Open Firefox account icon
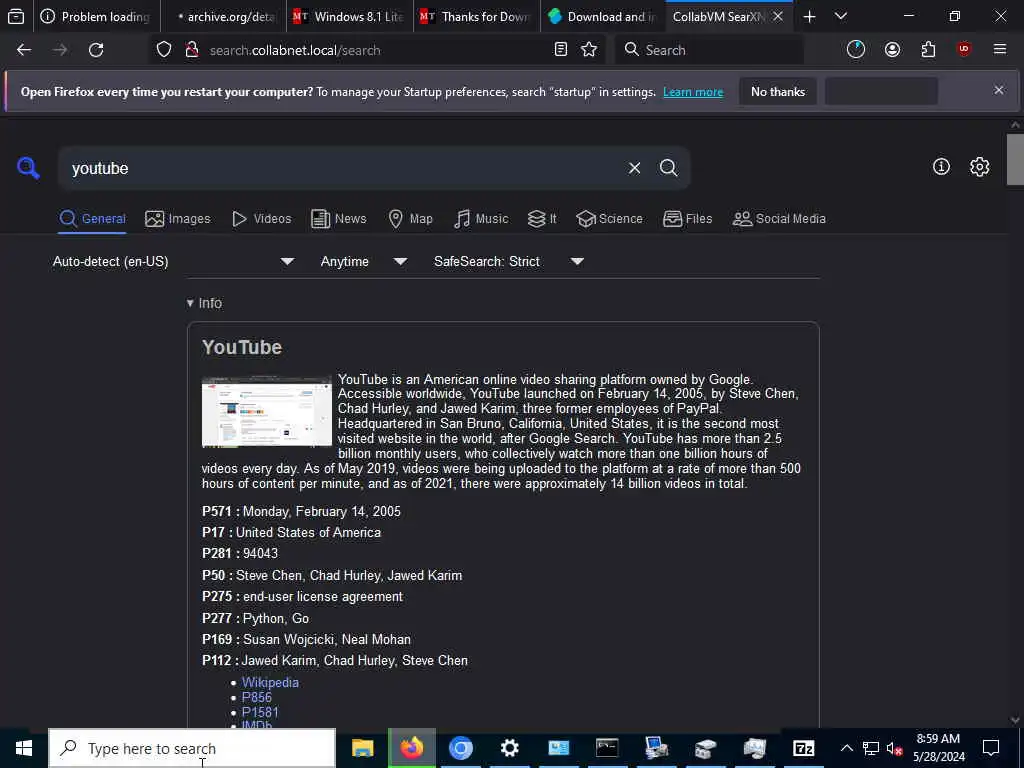Screen dimensions: 1024x768 (892, 50)
